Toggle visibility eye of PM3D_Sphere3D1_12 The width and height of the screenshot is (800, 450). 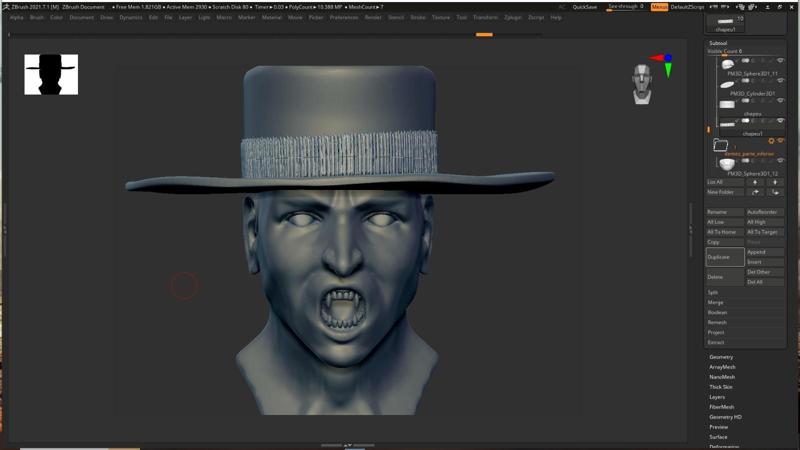780,161
